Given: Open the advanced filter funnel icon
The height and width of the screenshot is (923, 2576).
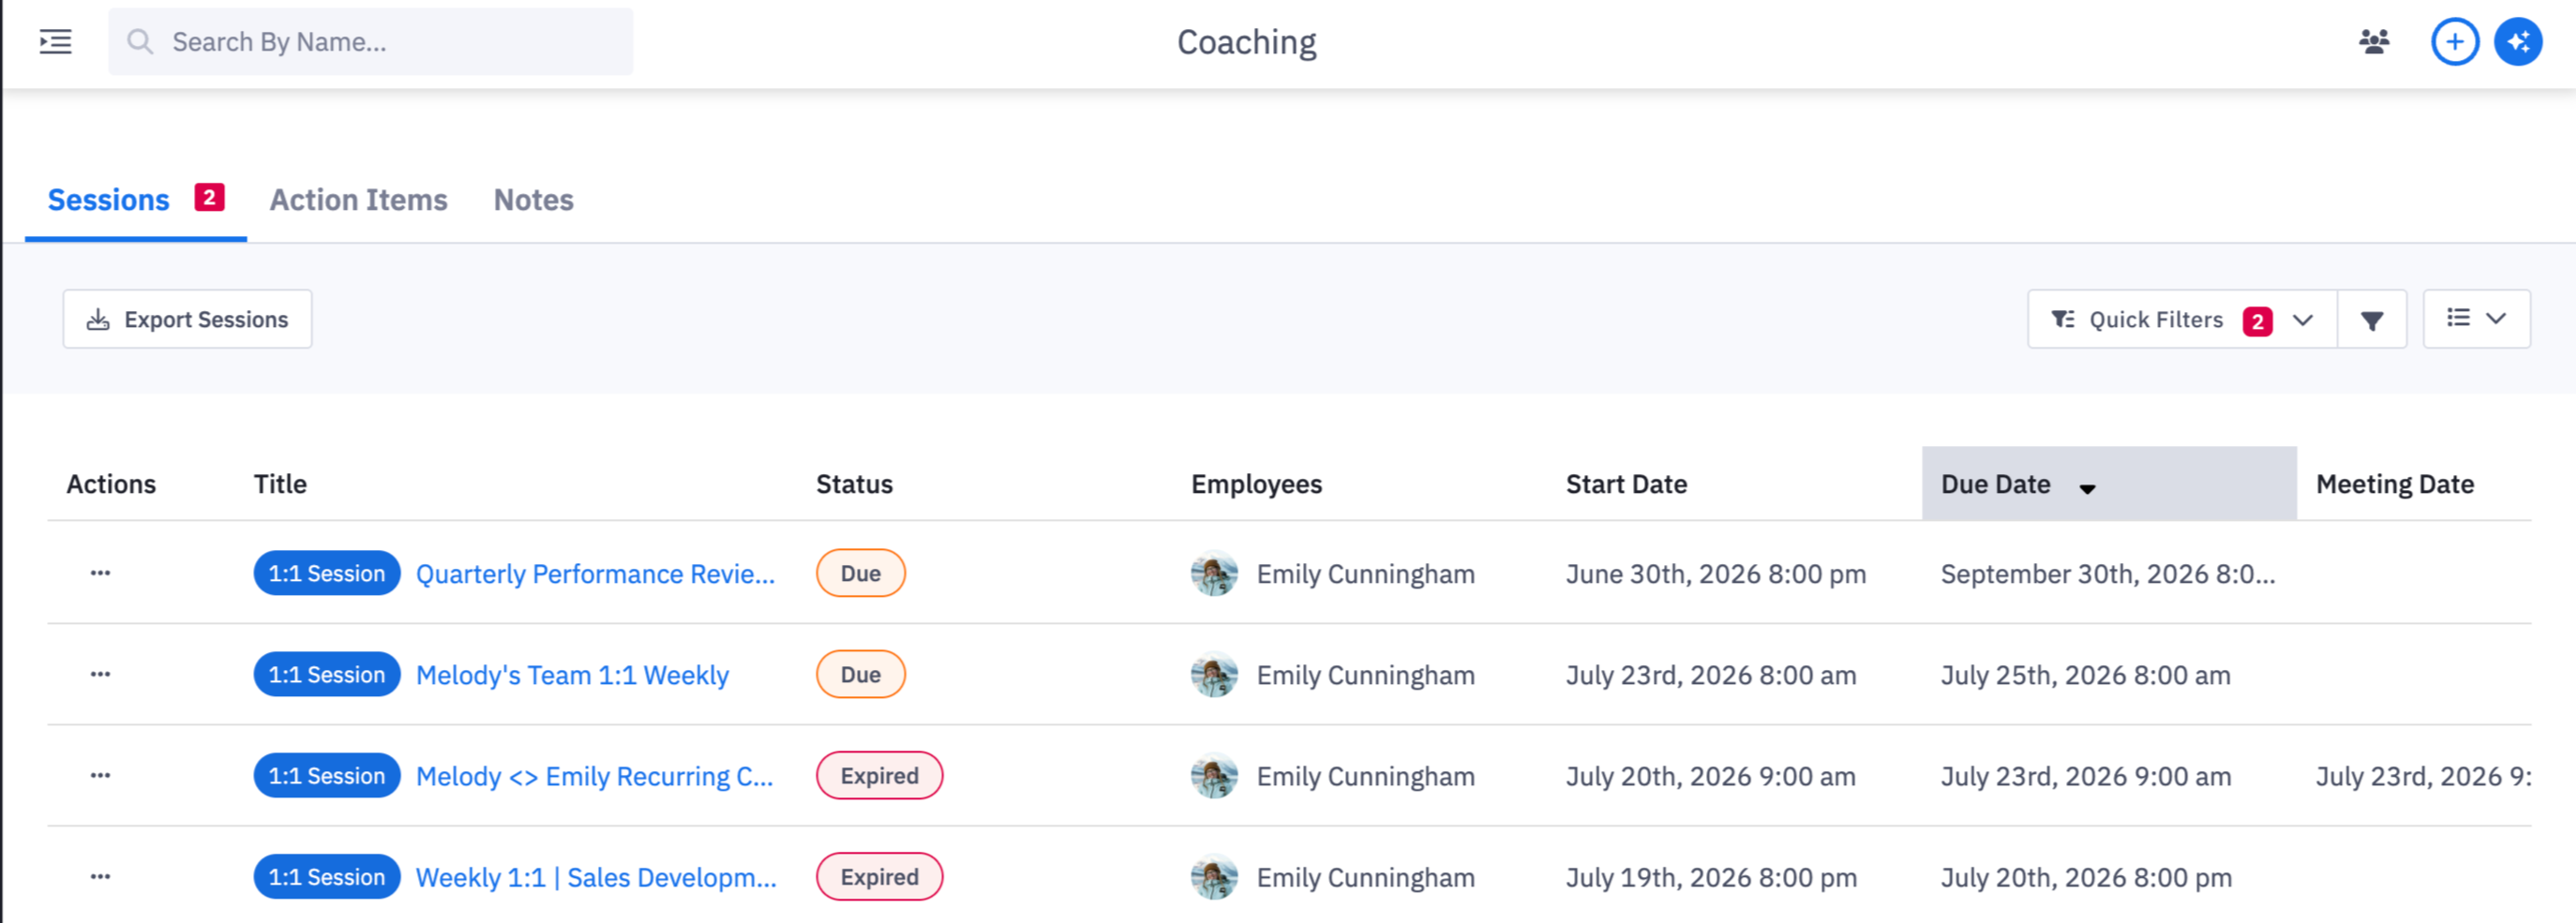Looking at the screenshot, I should point(2372,320).
